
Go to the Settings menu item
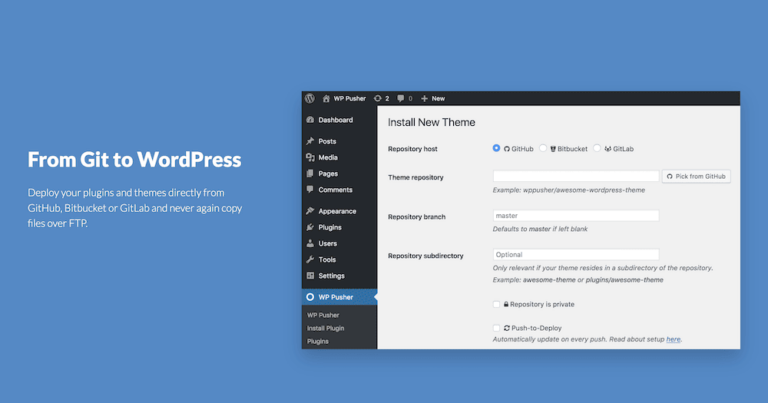(x=331, y=275)
